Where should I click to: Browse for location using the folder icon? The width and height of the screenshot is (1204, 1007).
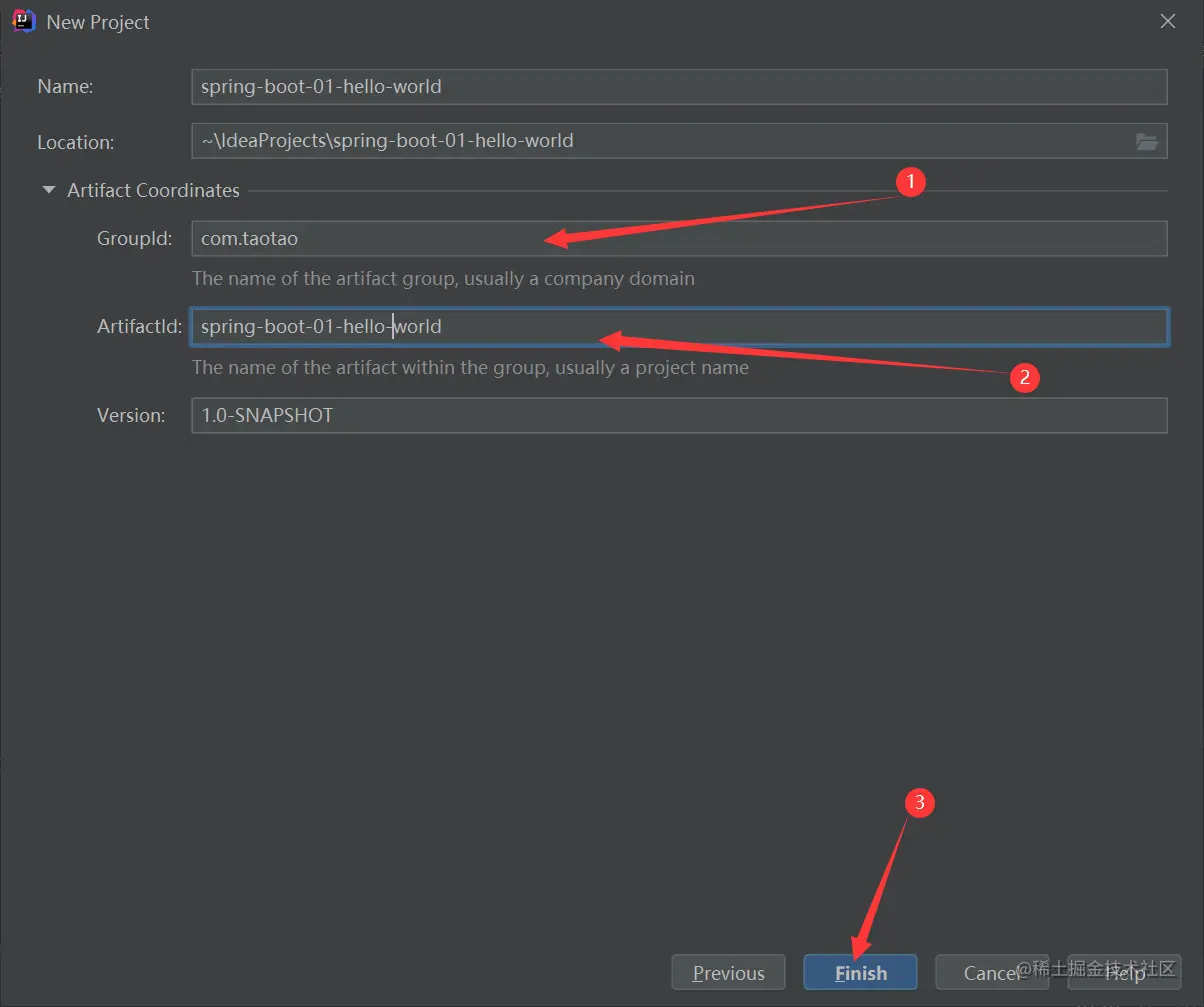tap(1147, 141)
